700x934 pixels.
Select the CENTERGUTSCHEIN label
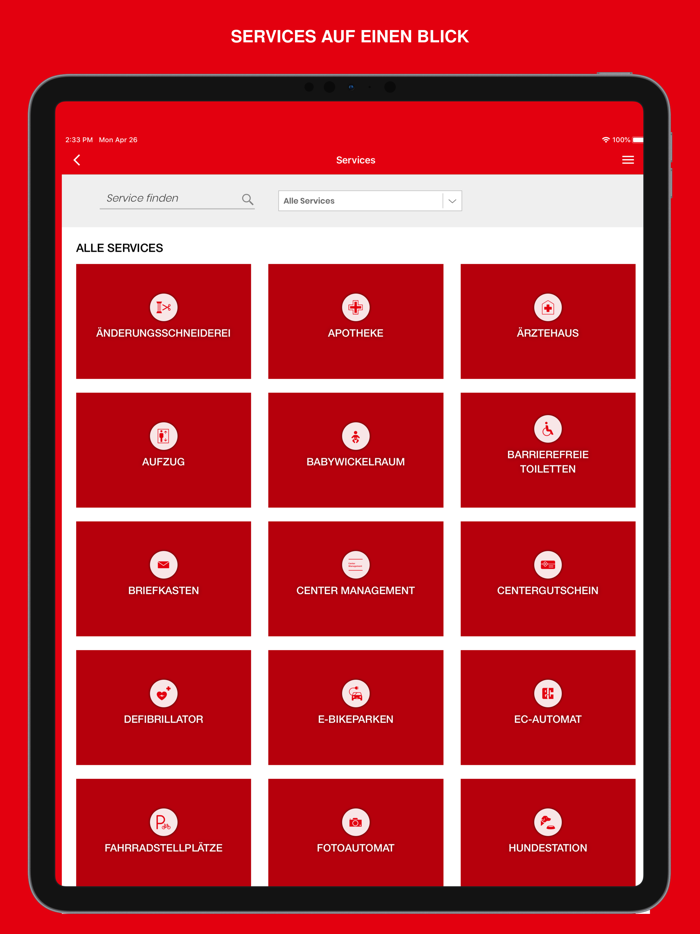[547, 590]
